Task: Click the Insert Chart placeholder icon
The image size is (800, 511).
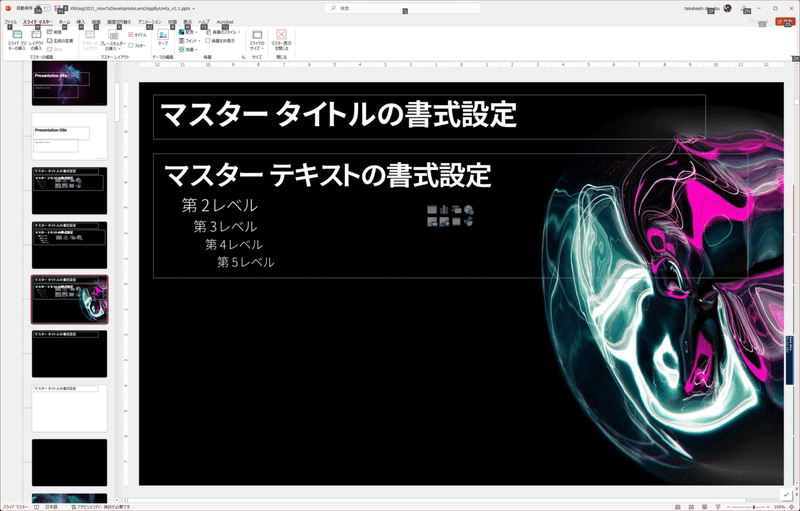Action: [444, 210]
